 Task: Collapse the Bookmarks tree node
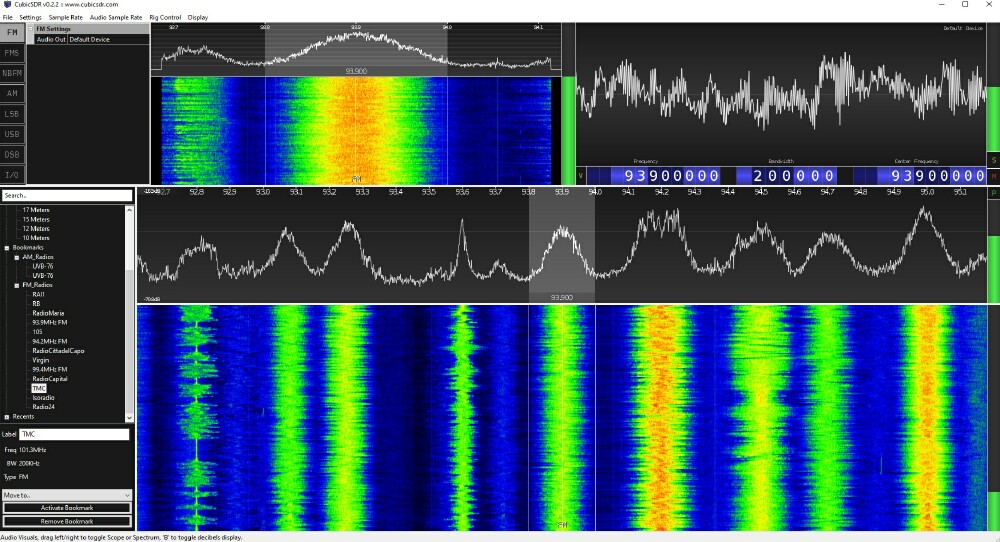point(7,247)
